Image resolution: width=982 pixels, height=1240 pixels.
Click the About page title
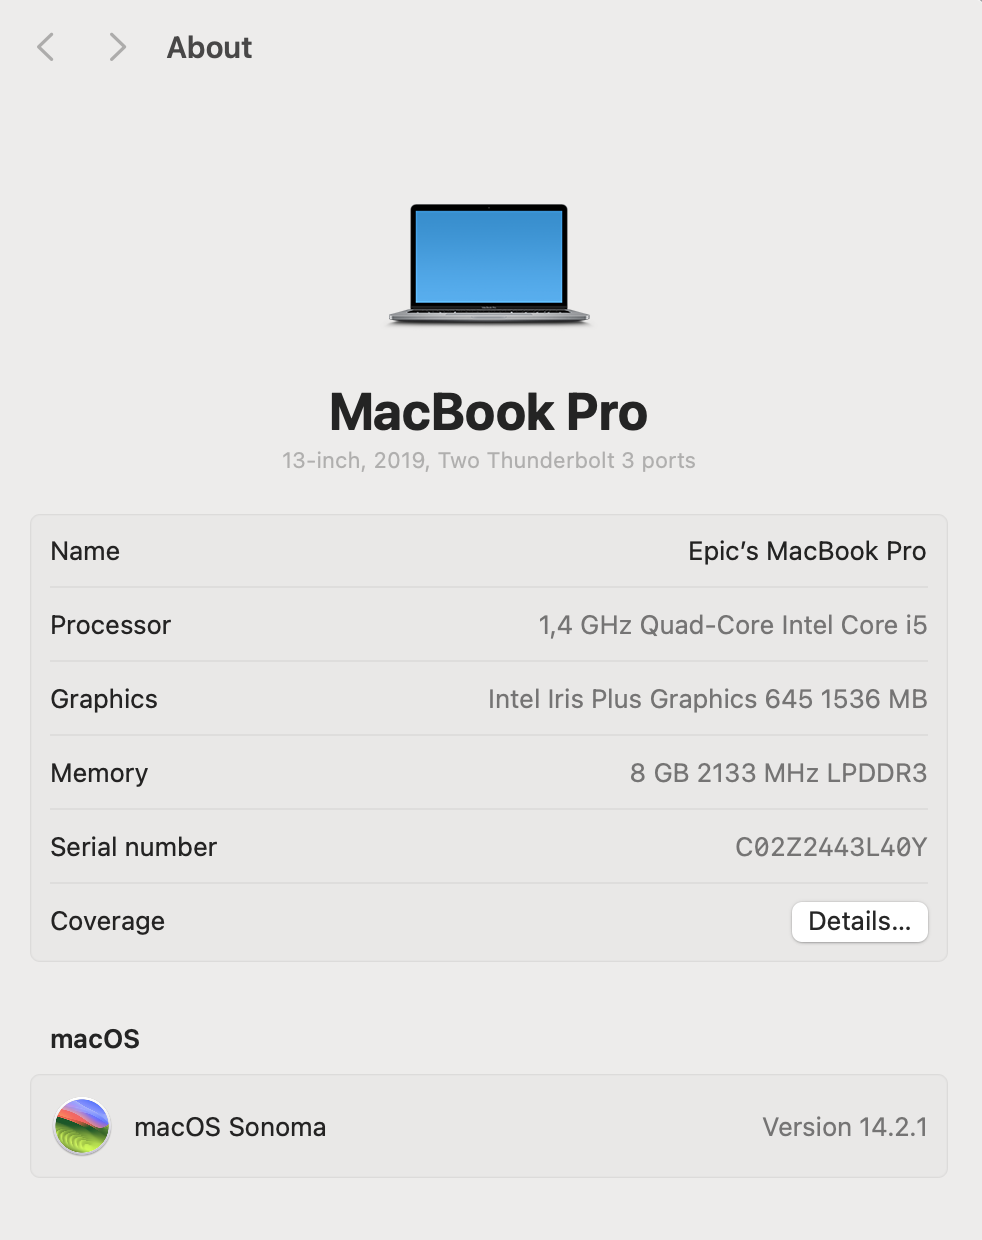click(x=209, y=47)
